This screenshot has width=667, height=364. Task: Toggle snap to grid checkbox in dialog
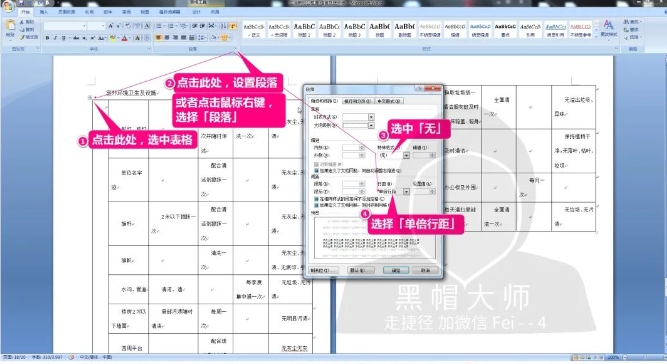click(316, 205)
